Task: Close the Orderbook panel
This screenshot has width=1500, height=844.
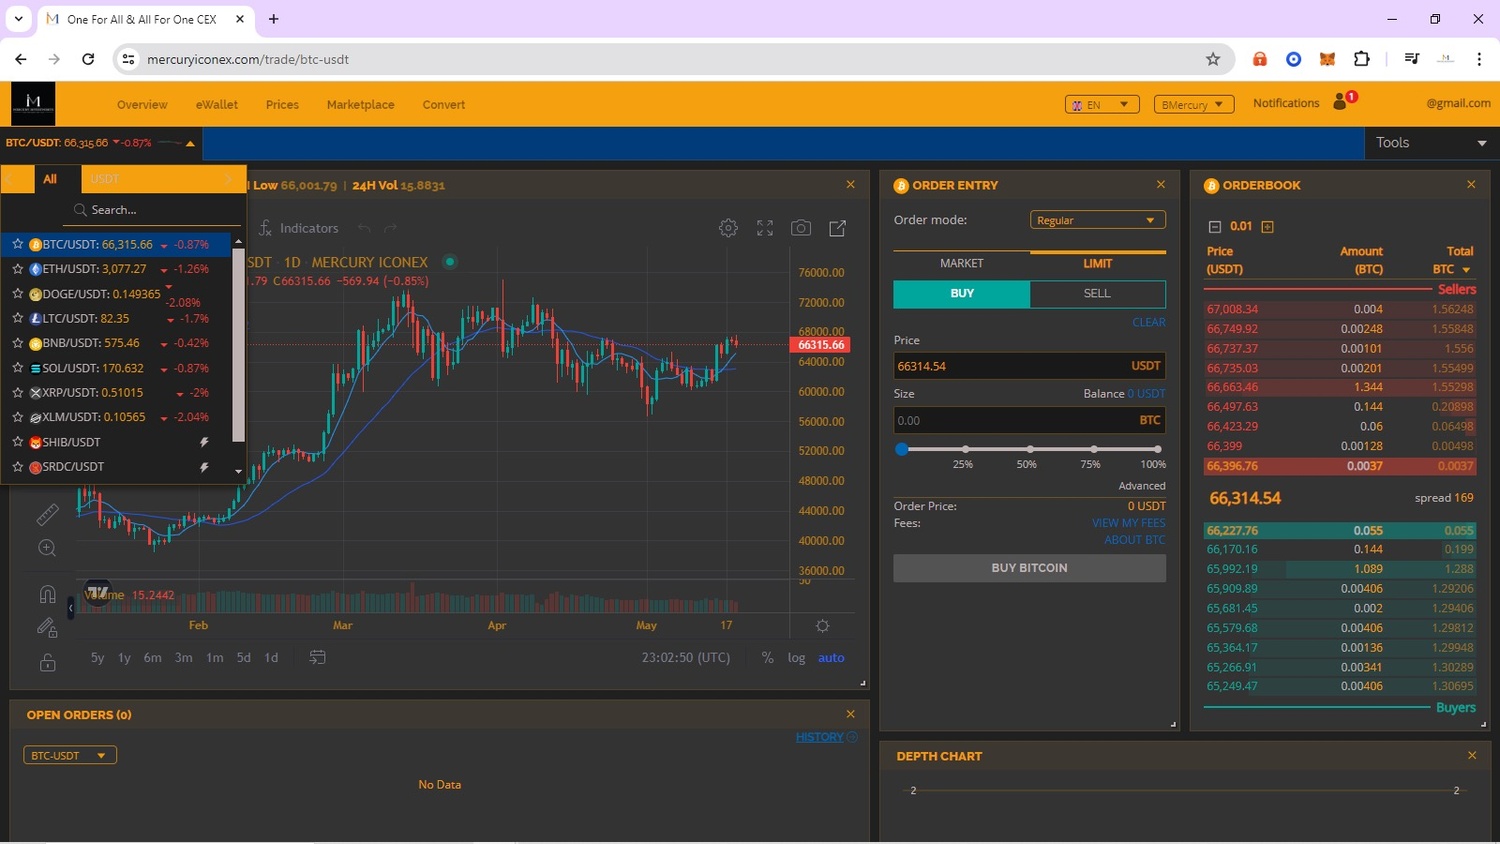Action: 1471,185
